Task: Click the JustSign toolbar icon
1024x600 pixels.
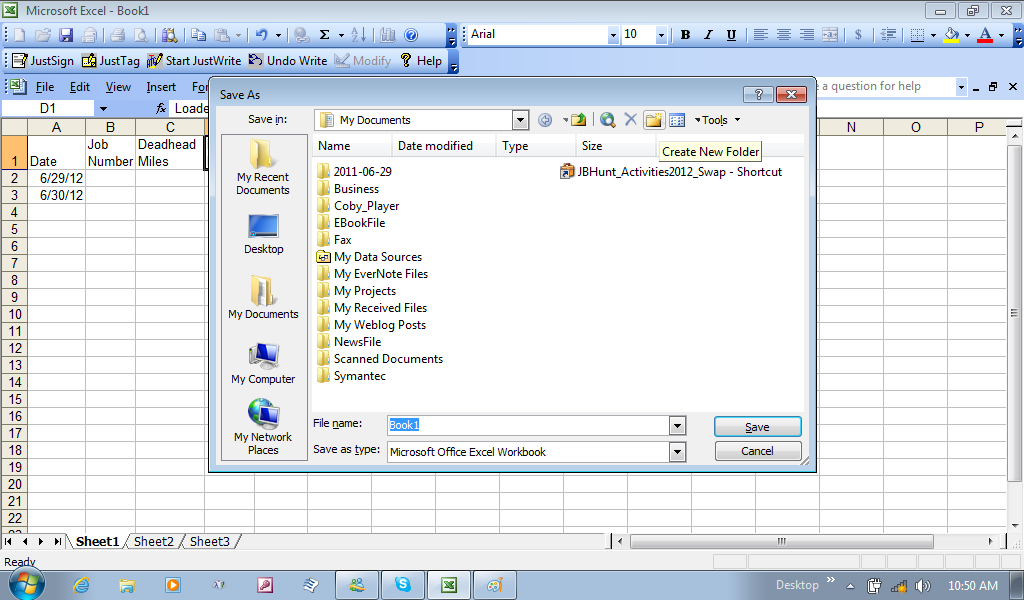Action: point(43,61)
